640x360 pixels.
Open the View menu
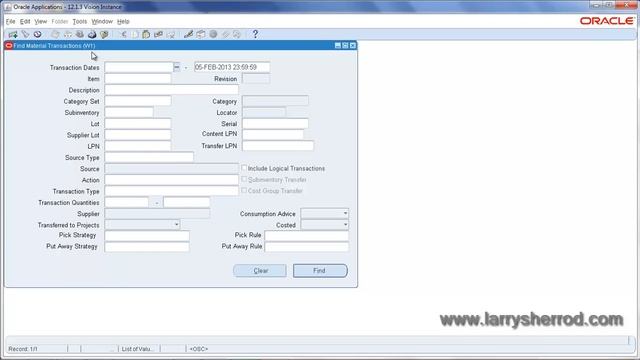click(x=40, y=21)
